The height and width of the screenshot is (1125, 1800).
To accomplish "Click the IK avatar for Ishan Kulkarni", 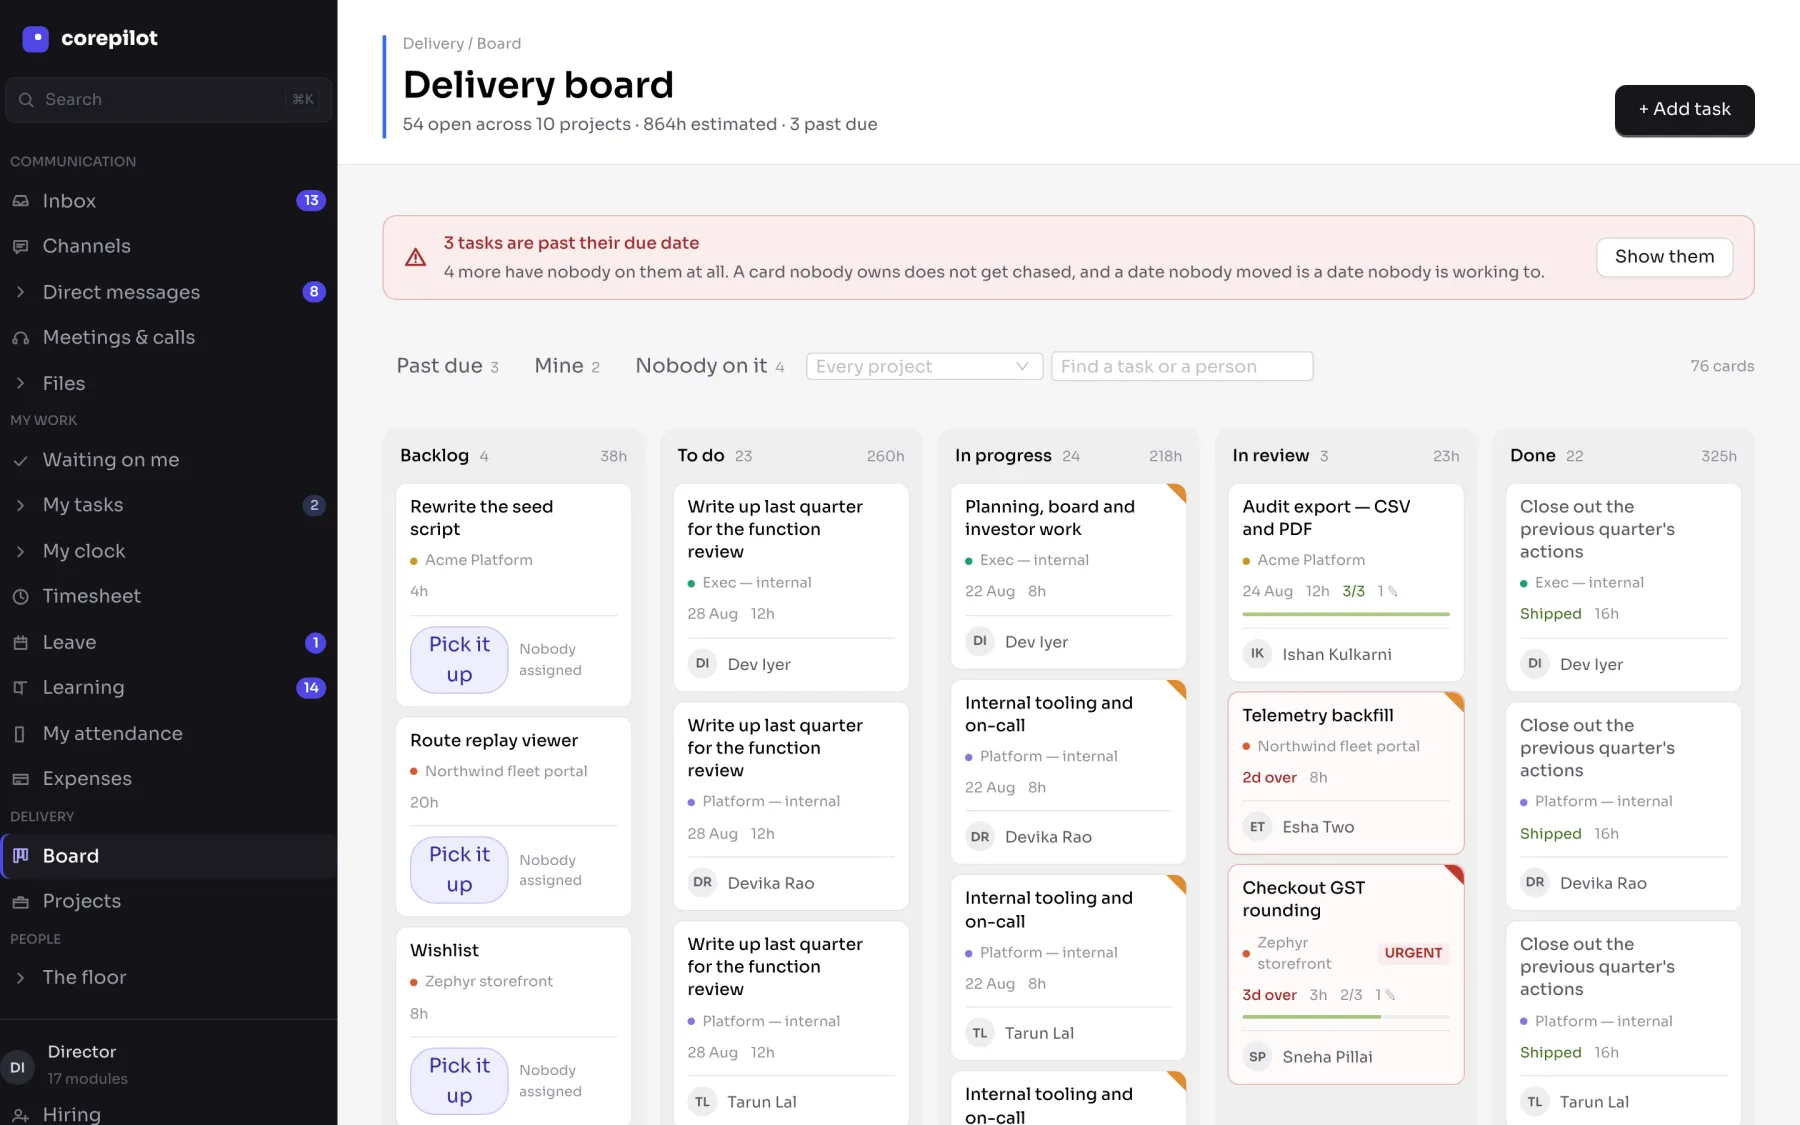I will coord(1257,654).
